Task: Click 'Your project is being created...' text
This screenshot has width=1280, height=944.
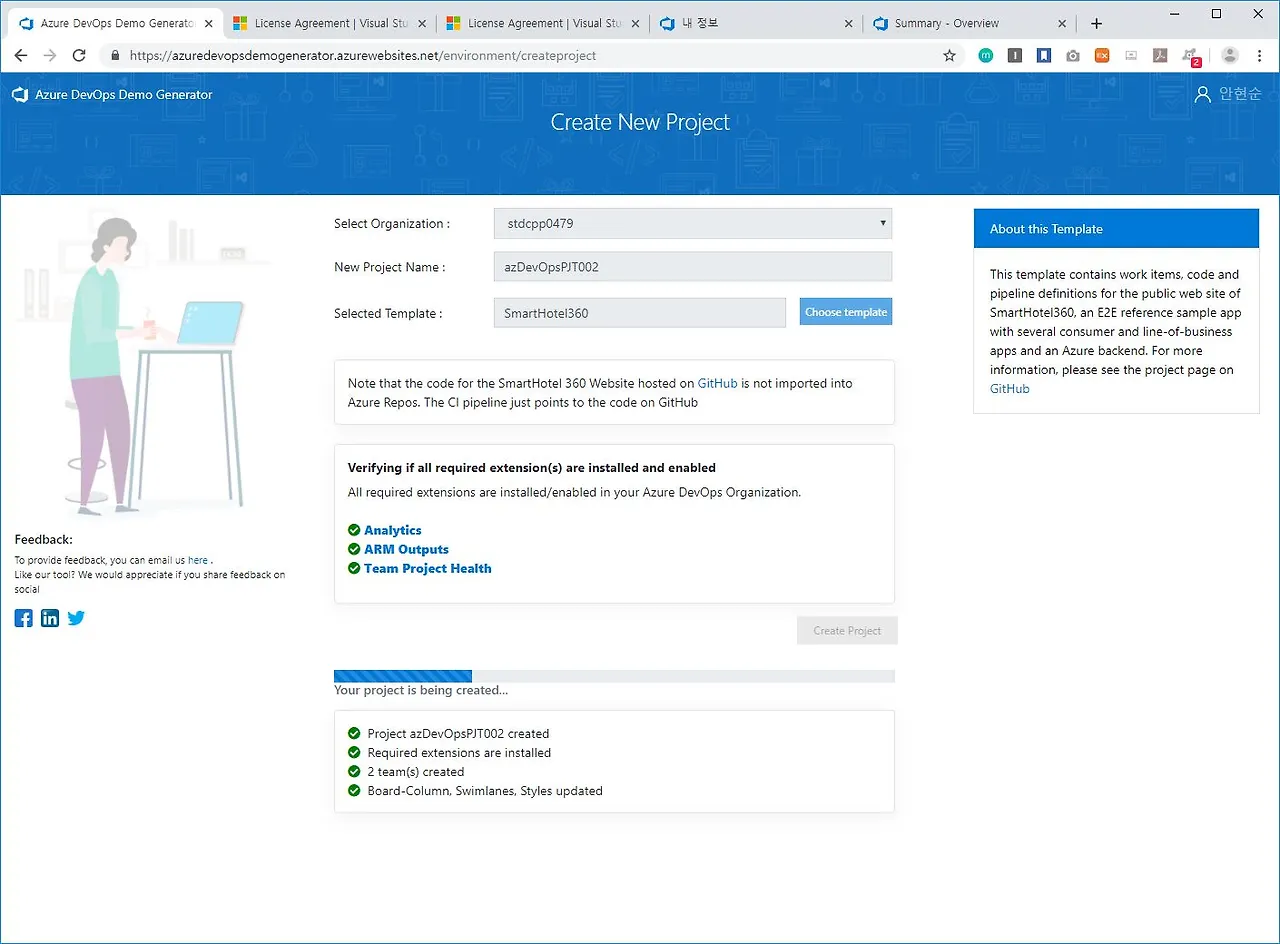Action: [x=421, y=690]
